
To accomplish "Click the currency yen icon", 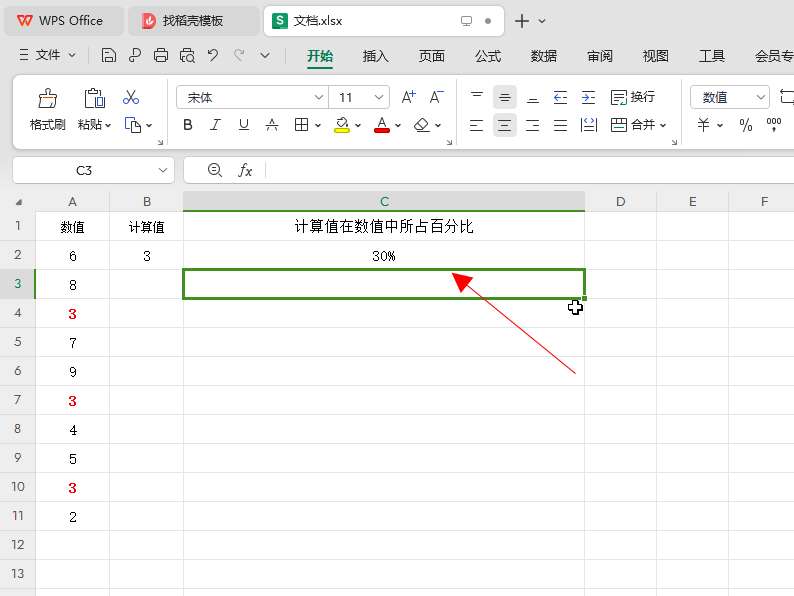I will tap(703, 125).
